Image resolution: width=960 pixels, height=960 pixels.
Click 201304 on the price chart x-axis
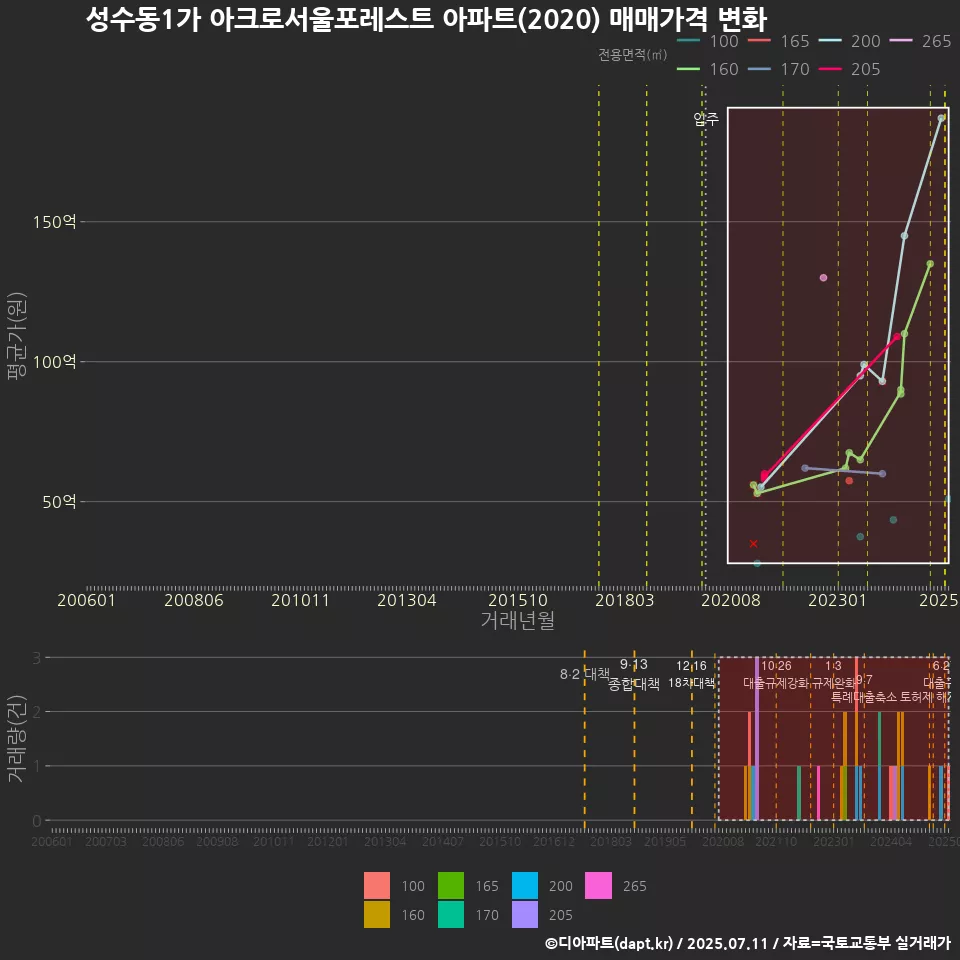point(407,600)
